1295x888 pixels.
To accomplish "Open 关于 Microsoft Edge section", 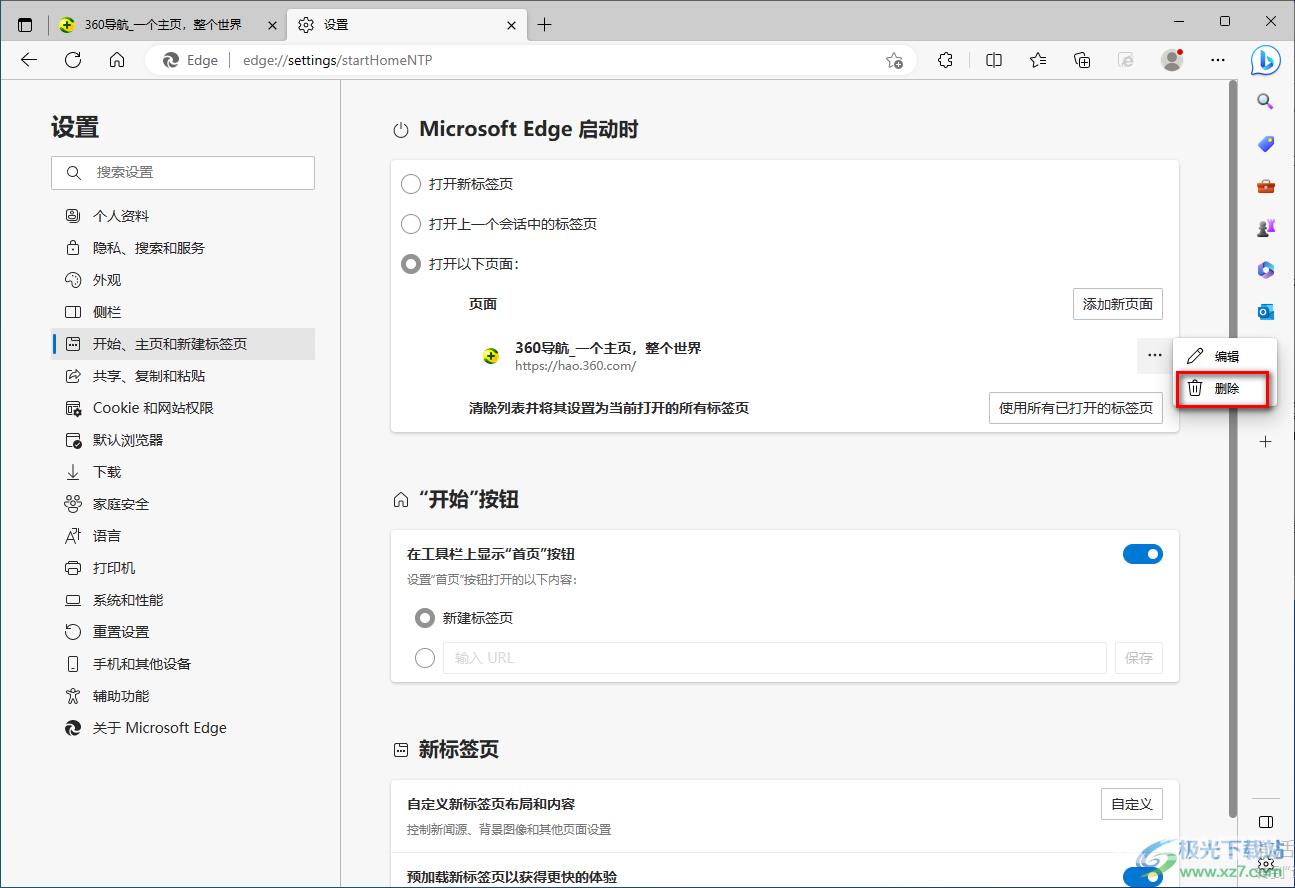I will [183, 728].
